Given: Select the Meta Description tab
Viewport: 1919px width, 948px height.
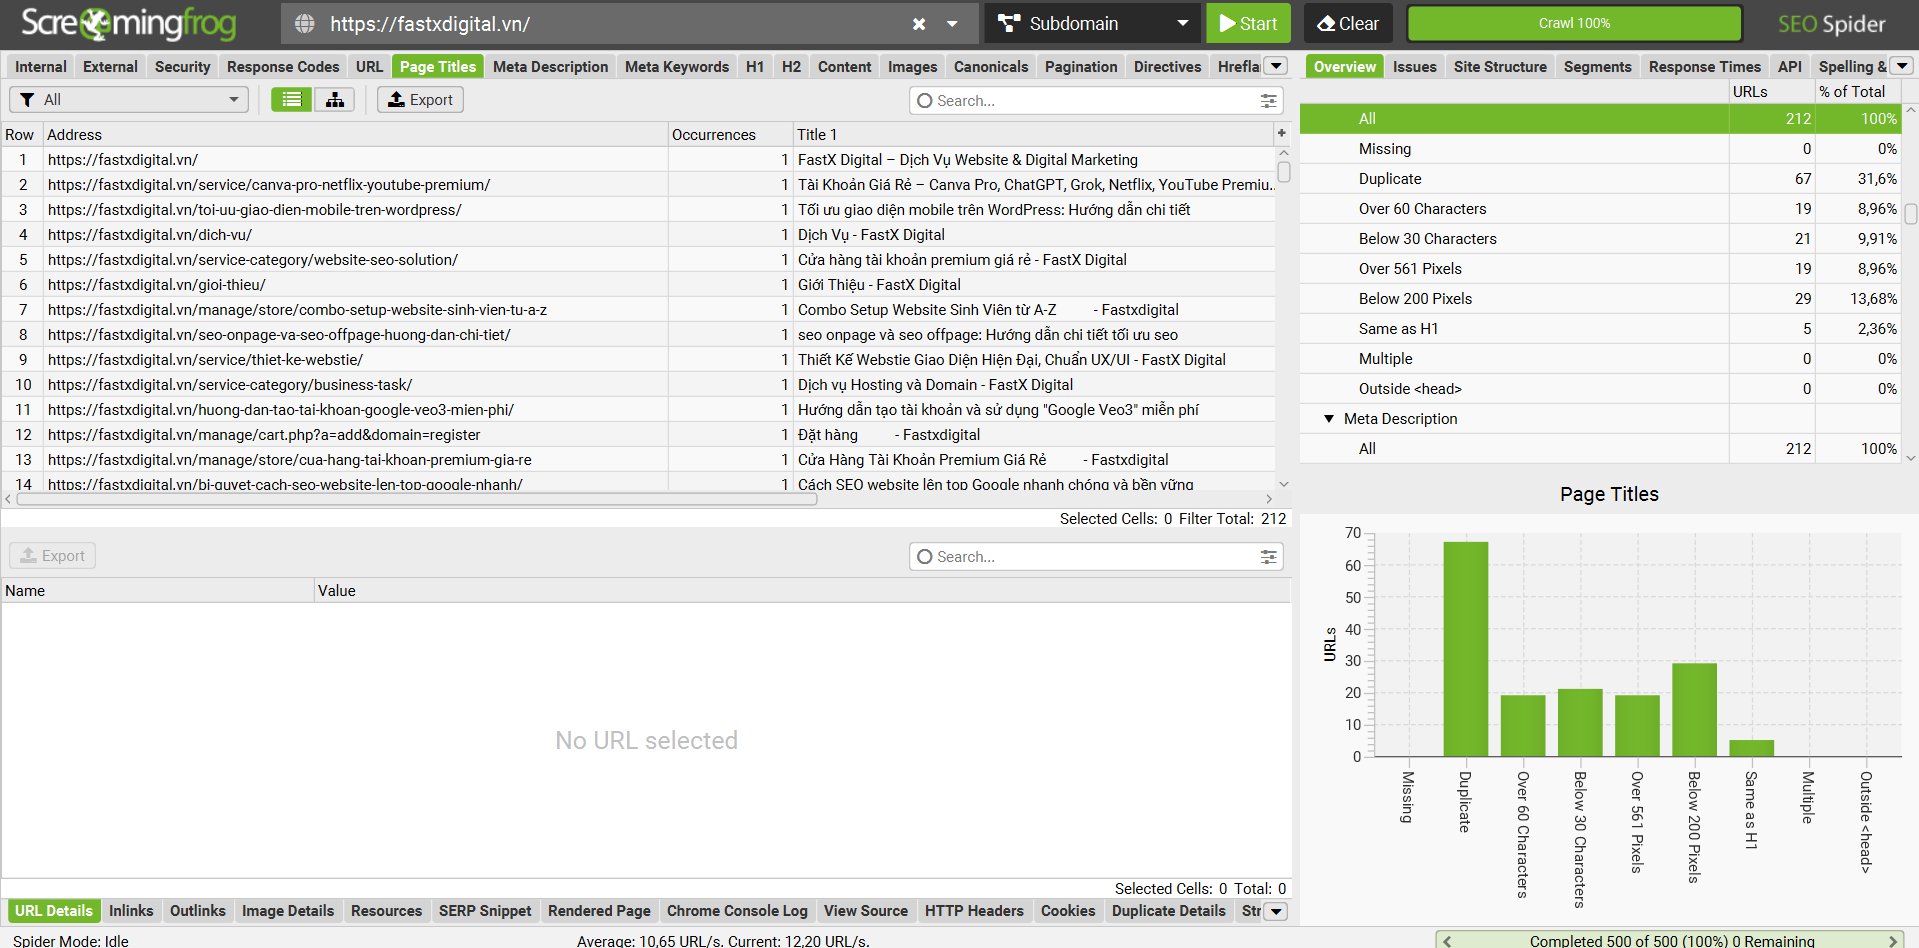Looking at the screenshot, I should [x=550, y=66].
